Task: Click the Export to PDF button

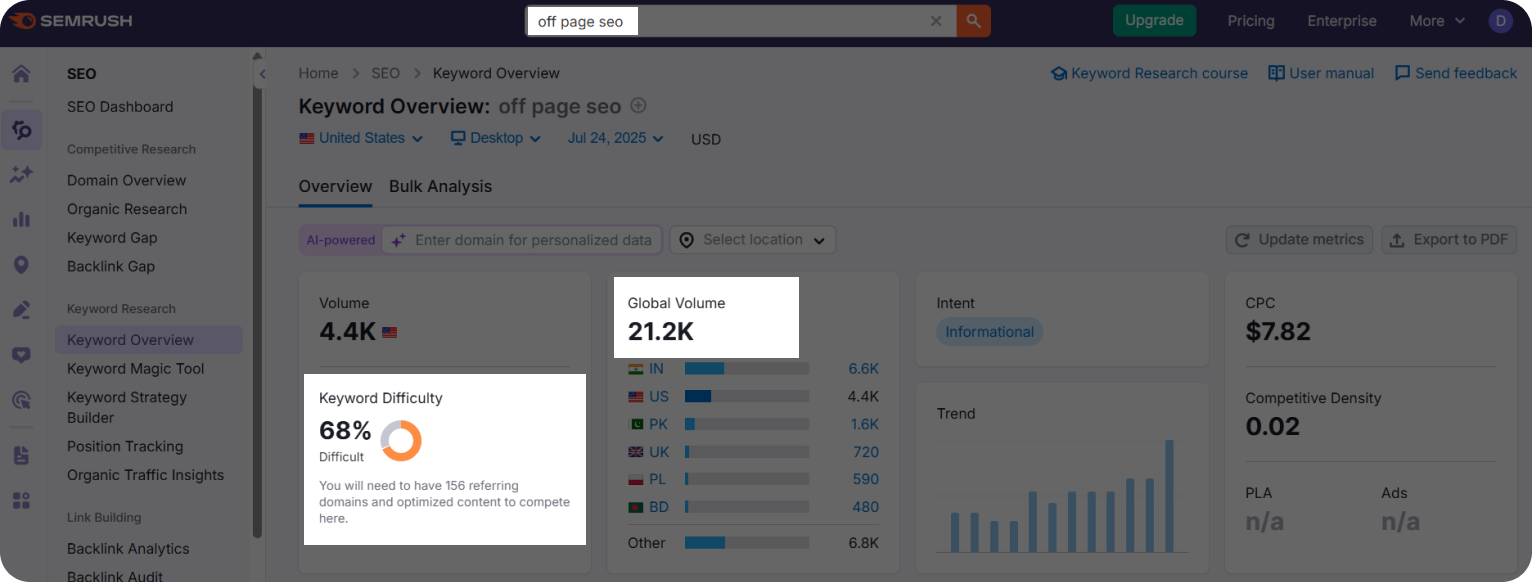Action: 1449,240
